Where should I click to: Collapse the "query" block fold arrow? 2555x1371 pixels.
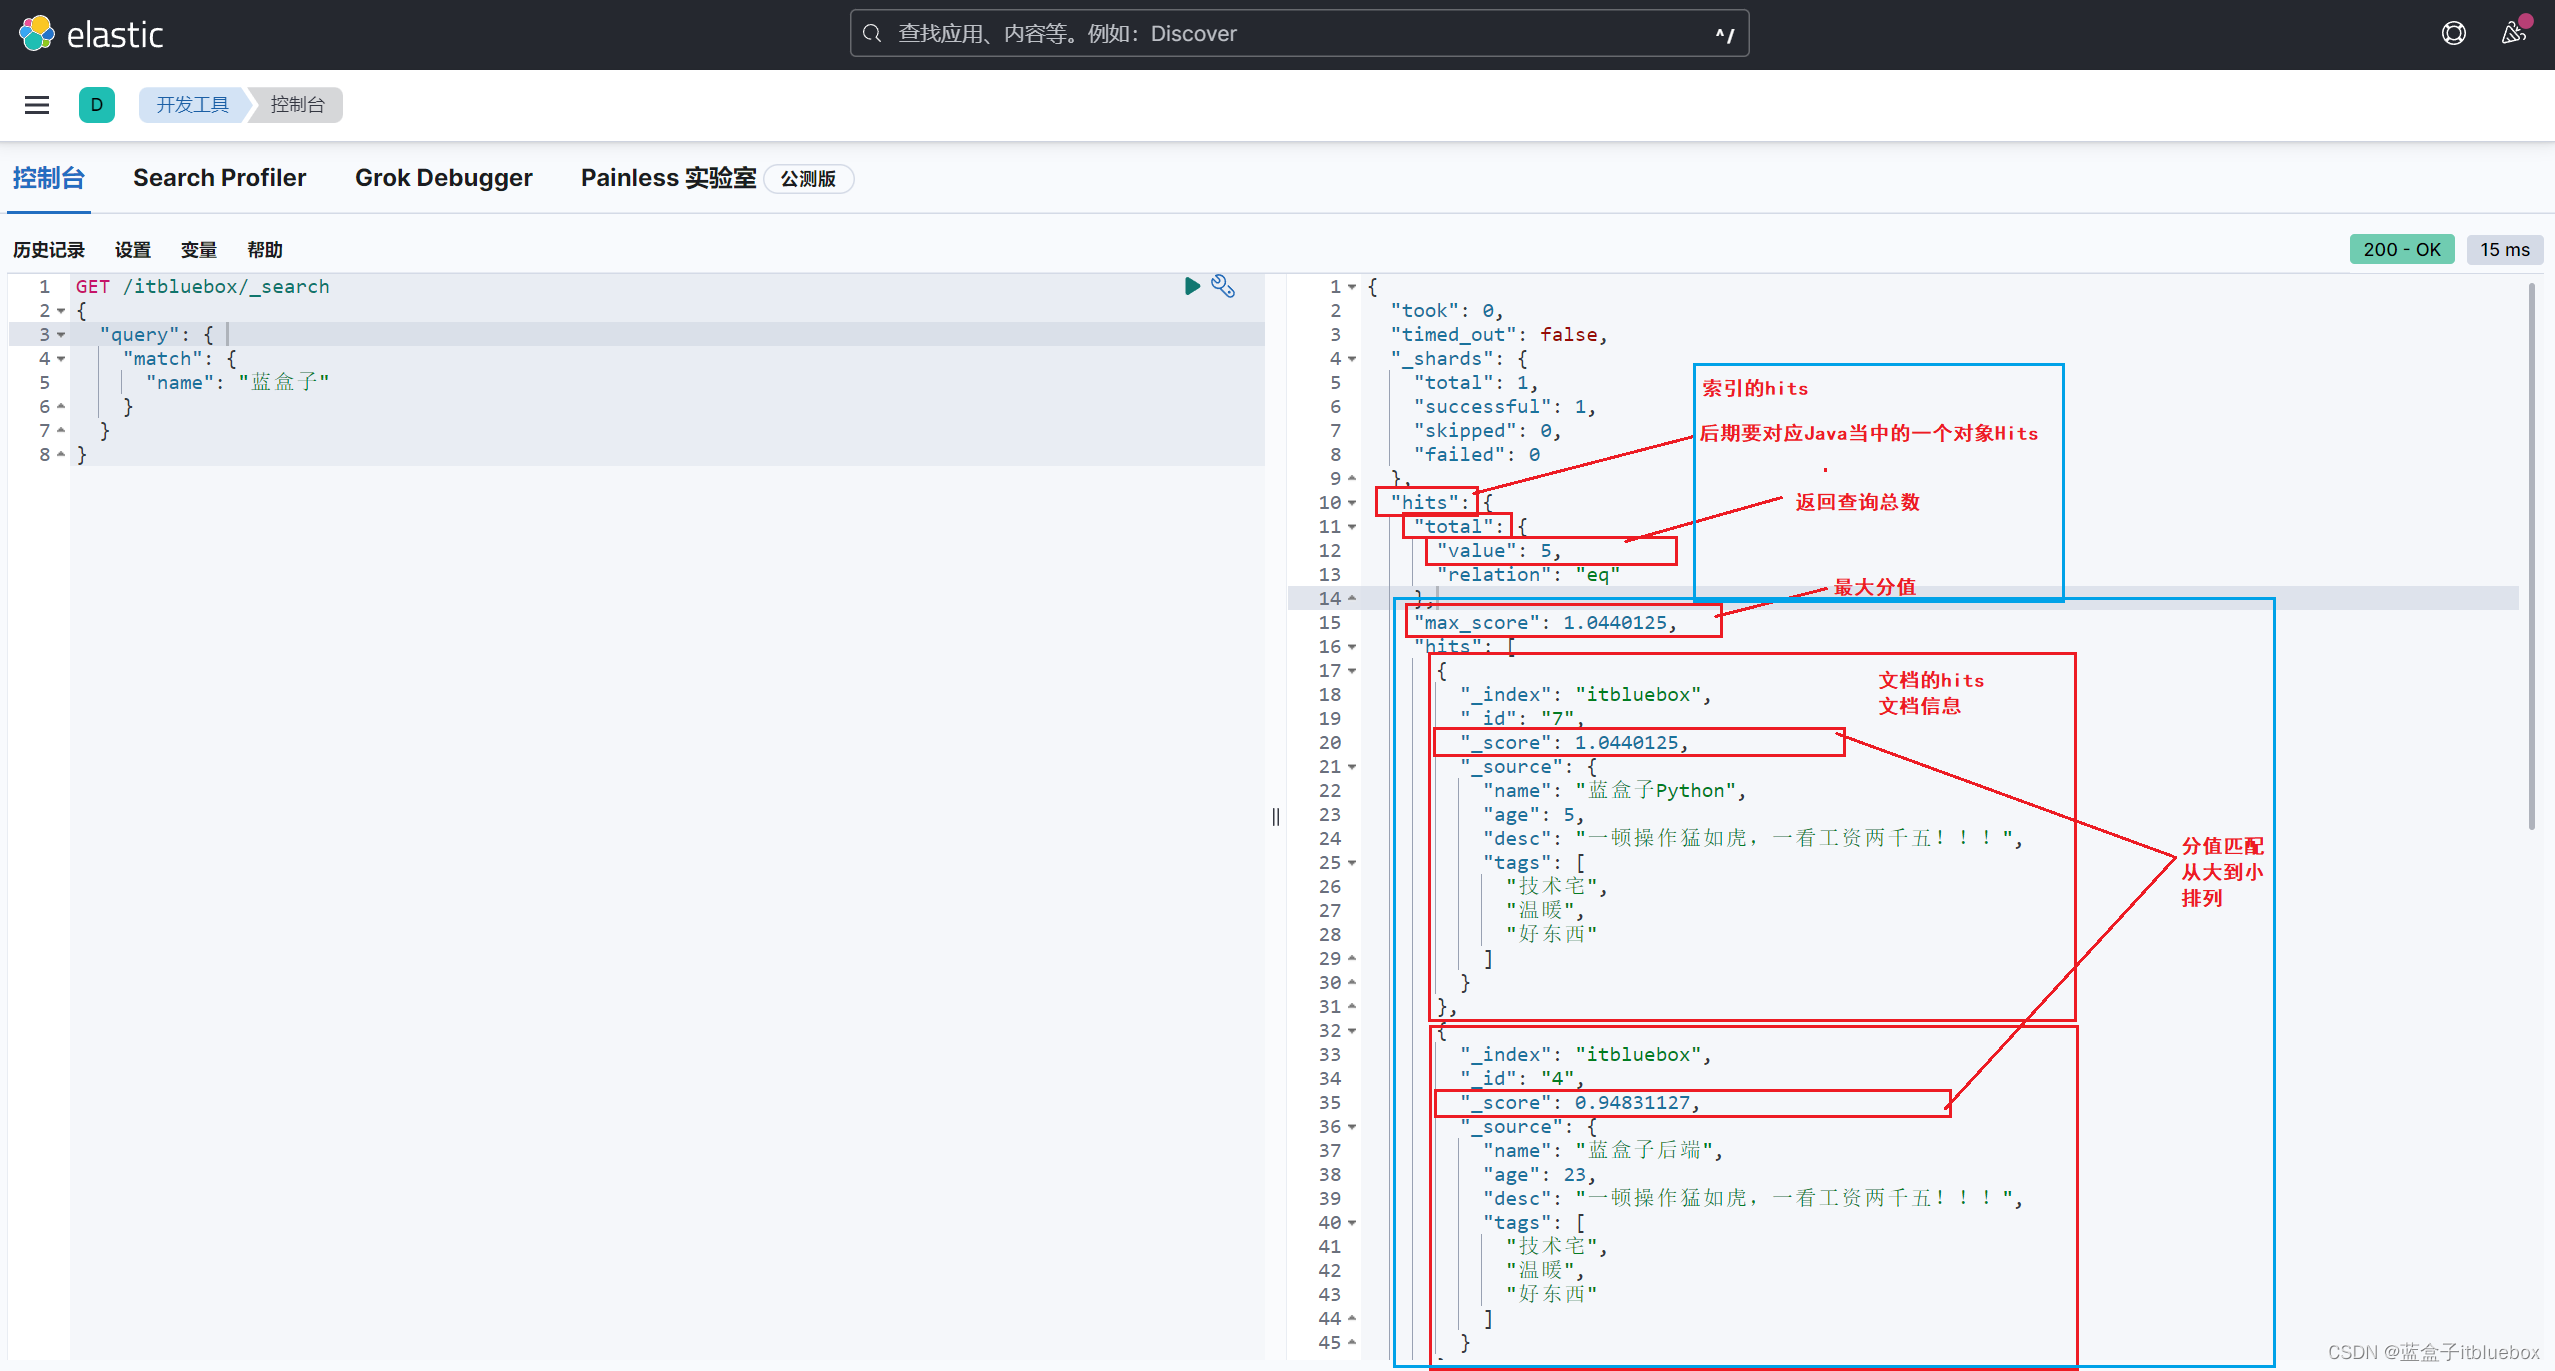tap(61, 335)
